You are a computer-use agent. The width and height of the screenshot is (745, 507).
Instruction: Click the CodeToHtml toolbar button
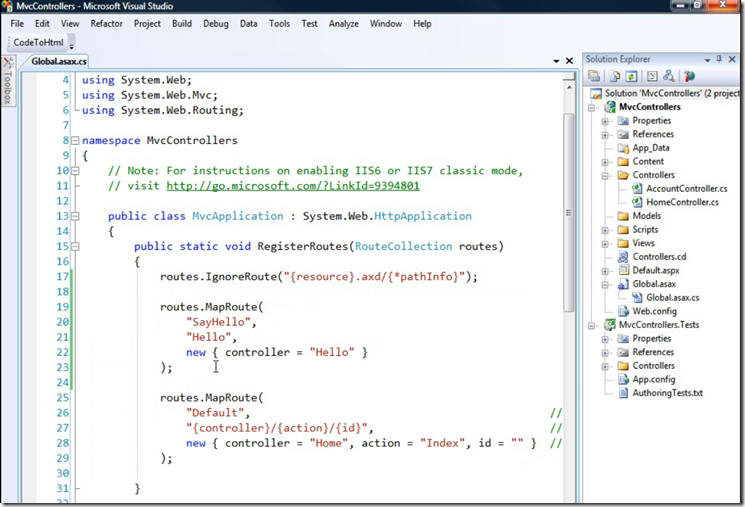tap(38, 42)
